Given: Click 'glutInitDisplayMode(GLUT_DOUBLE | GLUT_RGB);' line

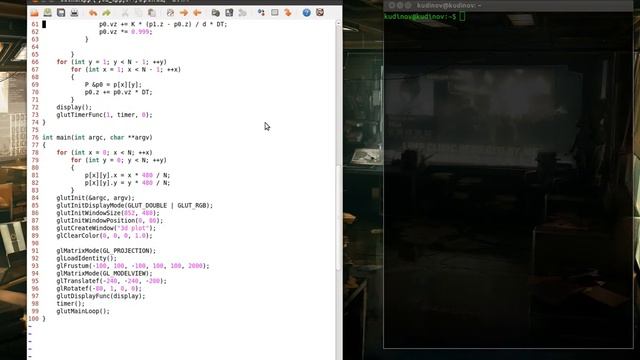Looking at the screenshot, I should click(x=135, y=205).
